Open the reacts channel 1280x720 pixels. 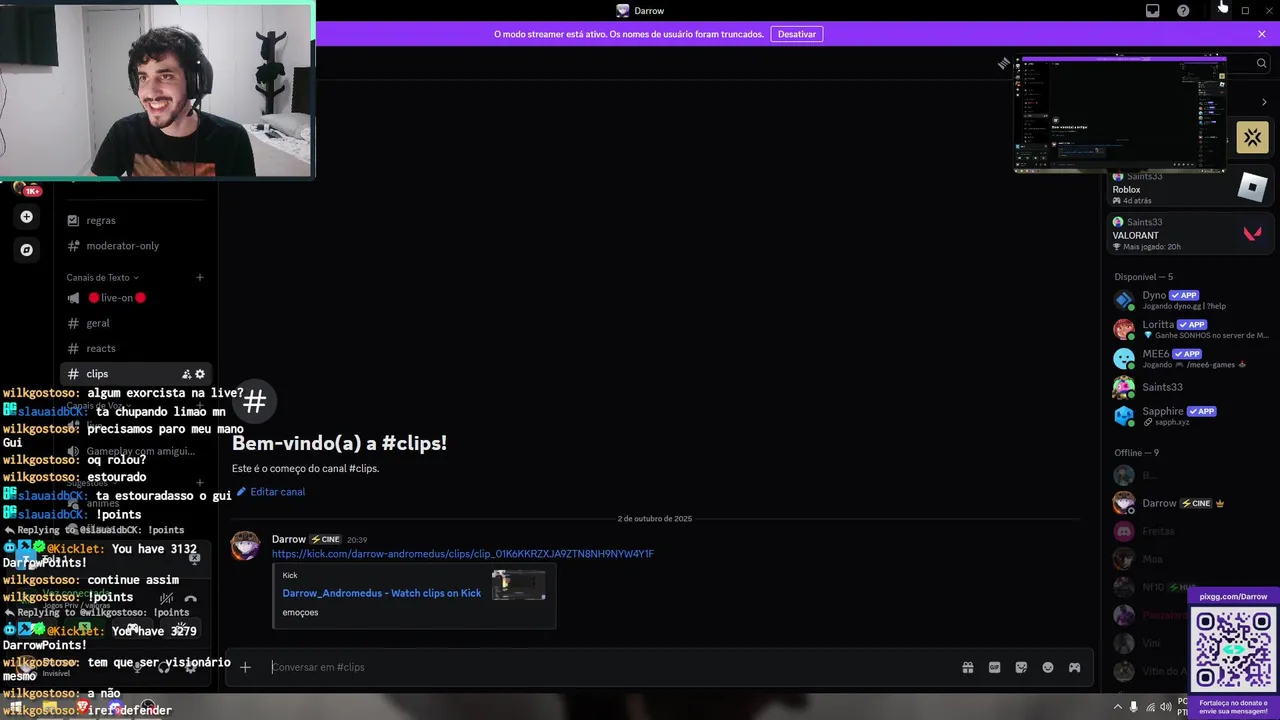[x=135, y=348]
